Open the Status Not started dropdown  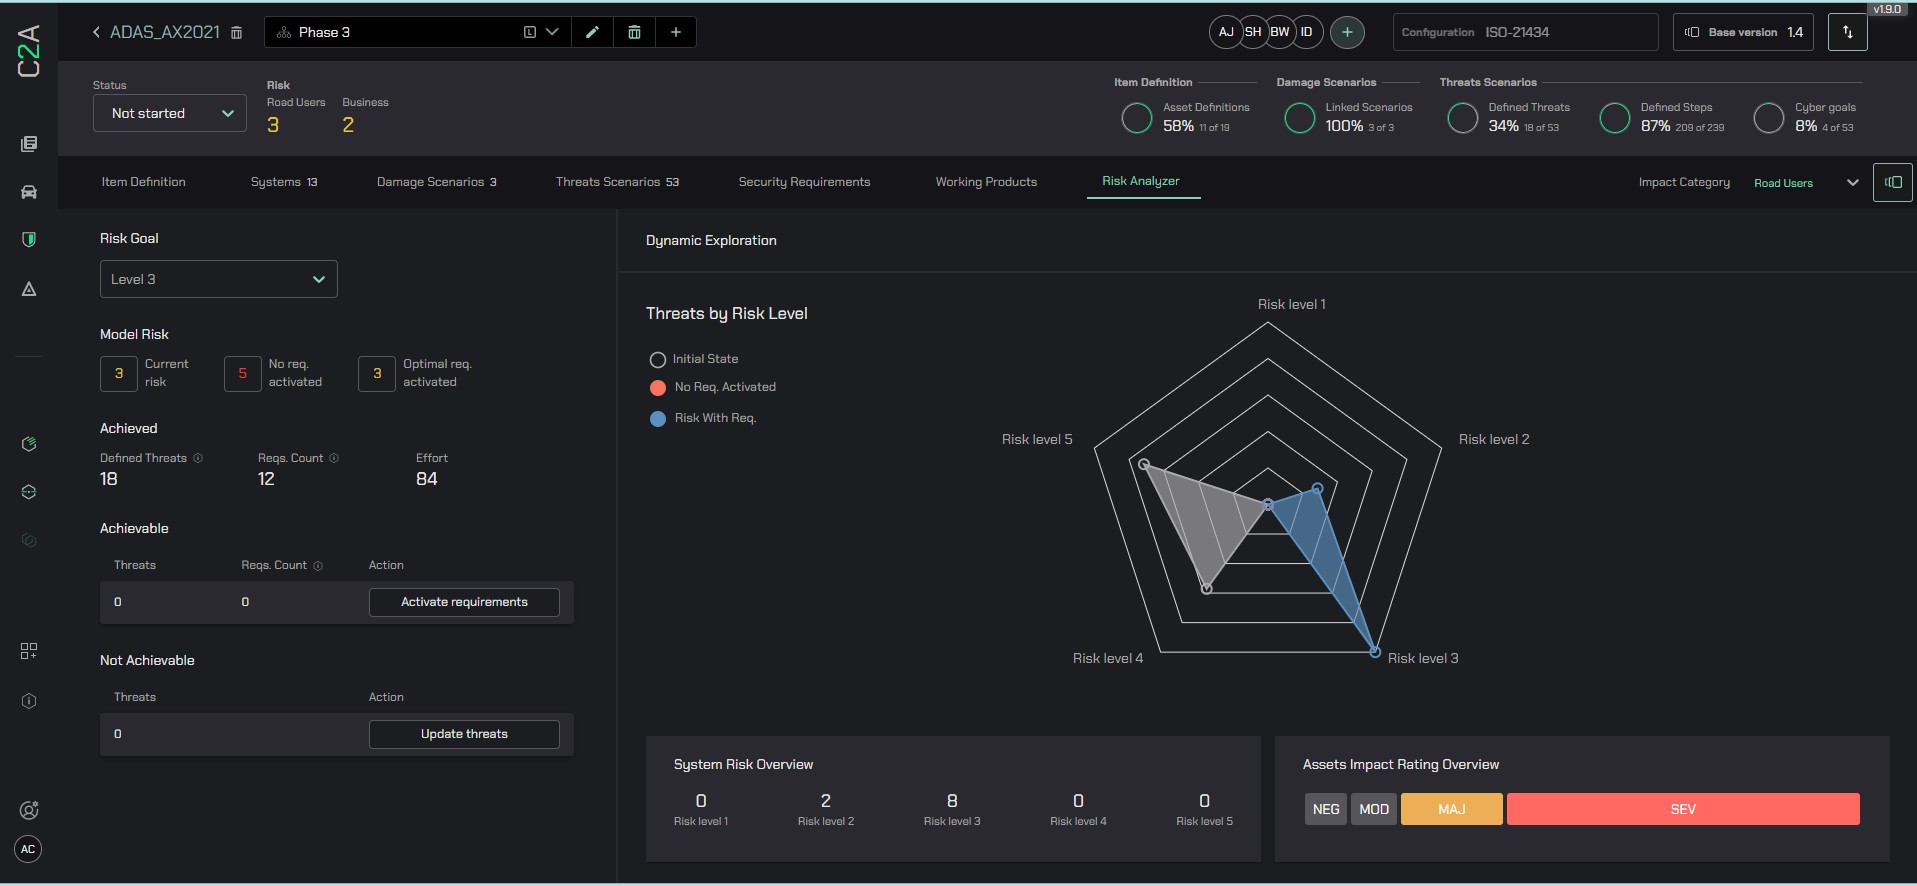coord(170,113)
